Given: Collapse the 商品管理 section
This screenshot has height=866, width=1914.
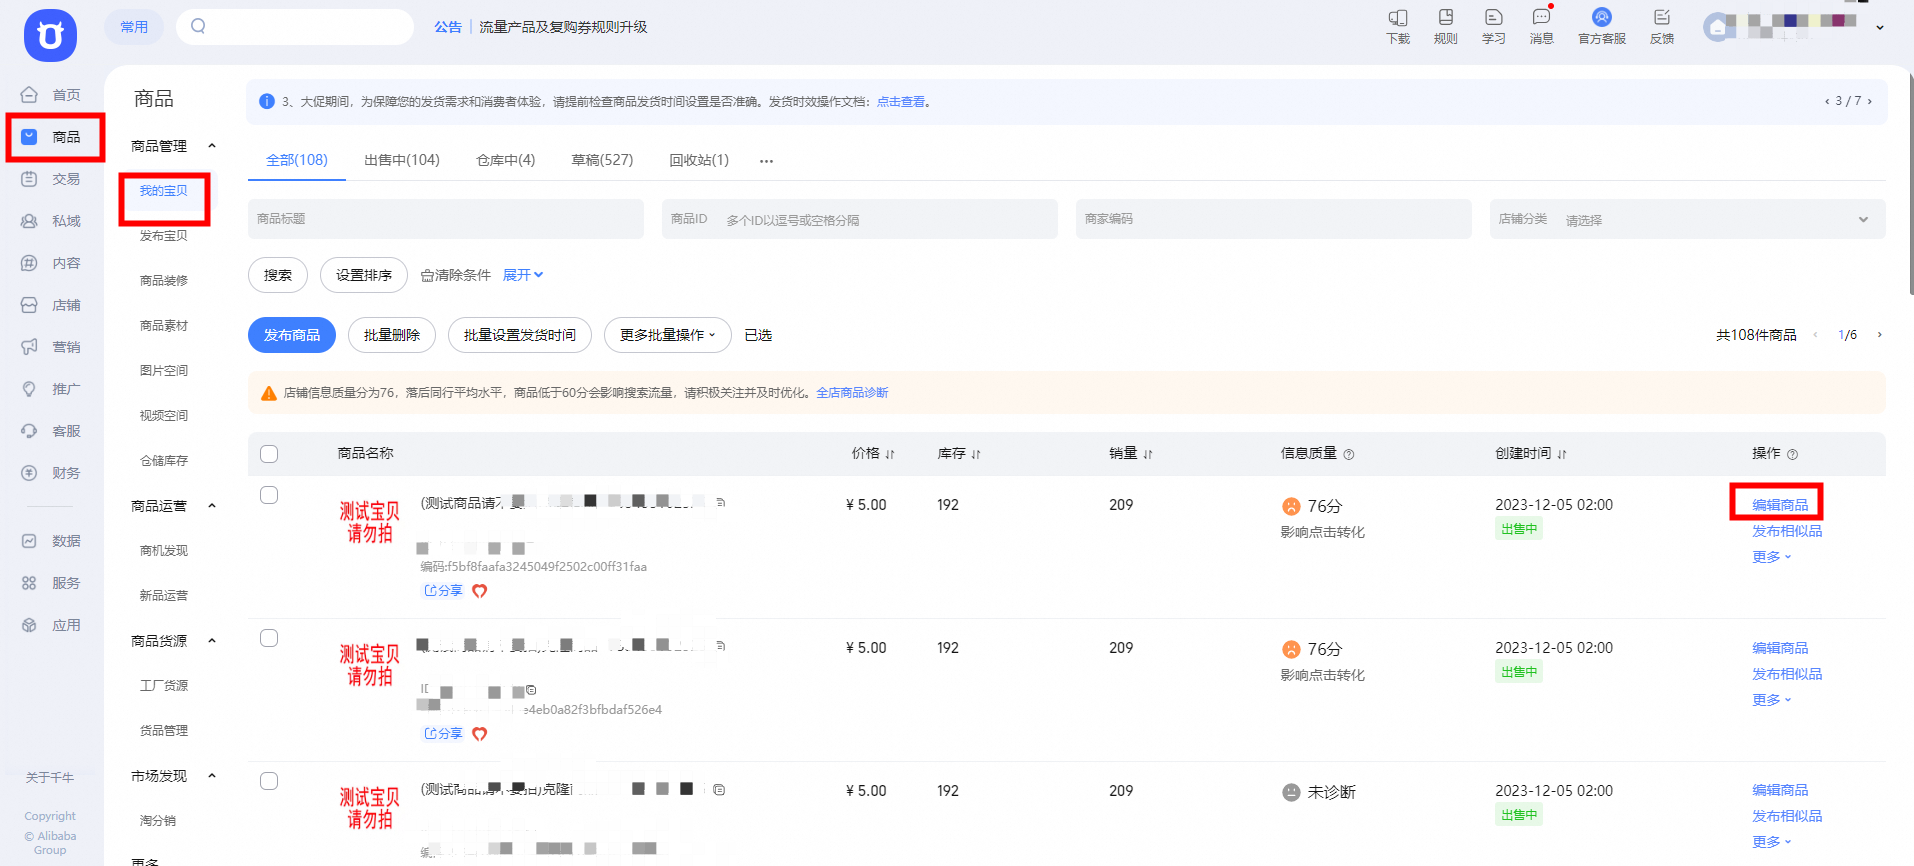Looking at the screenshot, I should pyautogui.click(x=212, y=146).
